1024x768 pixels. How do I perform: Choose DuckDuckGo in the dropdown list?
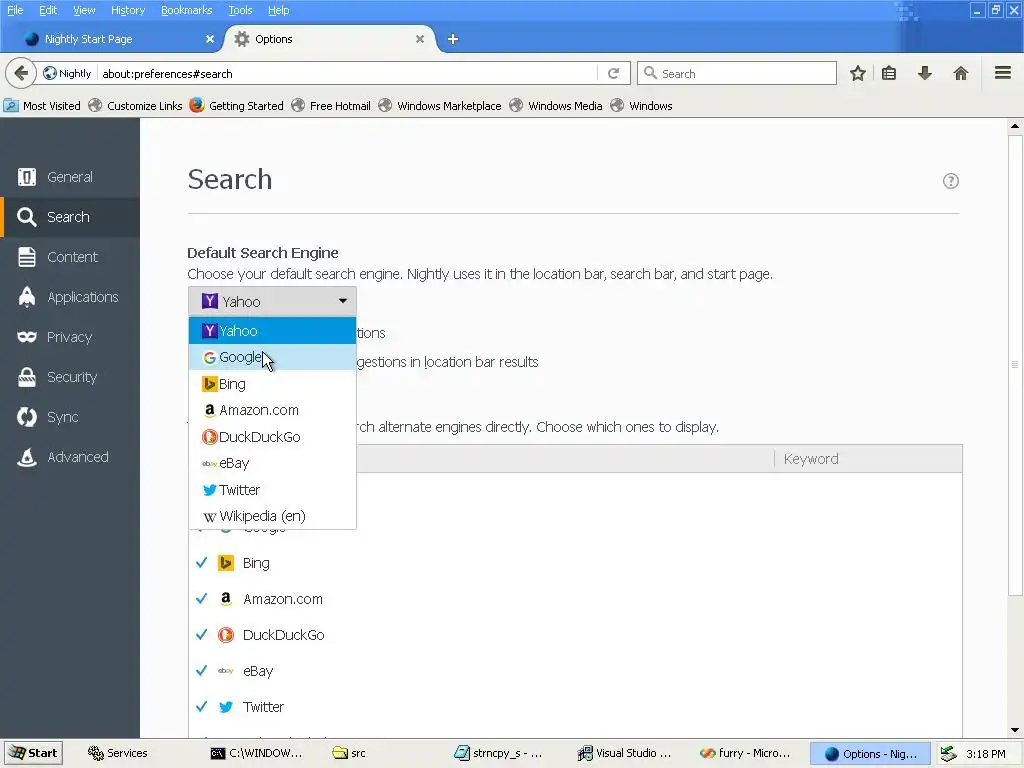click(272, 437)
